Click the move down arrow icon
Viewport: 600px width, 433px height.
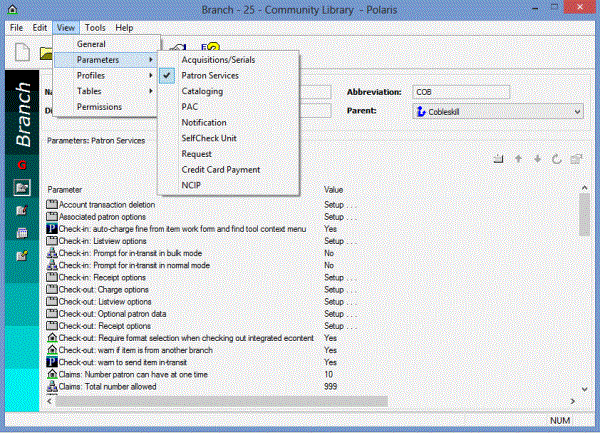[537, 159]
